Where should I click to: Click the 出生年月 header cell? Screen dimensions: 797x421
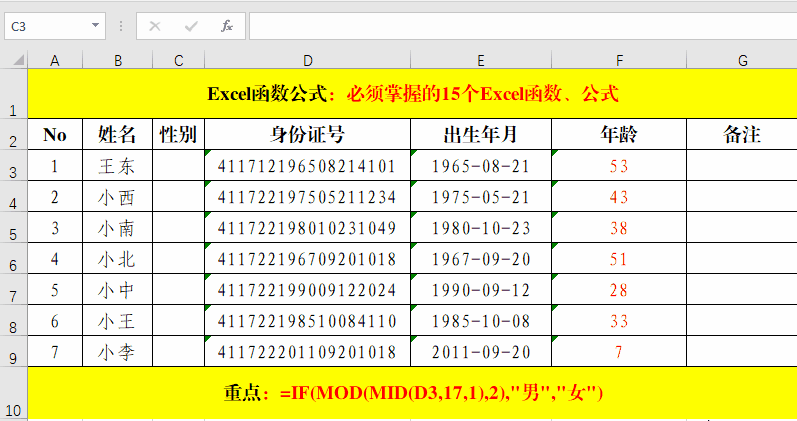pos(481,134)
